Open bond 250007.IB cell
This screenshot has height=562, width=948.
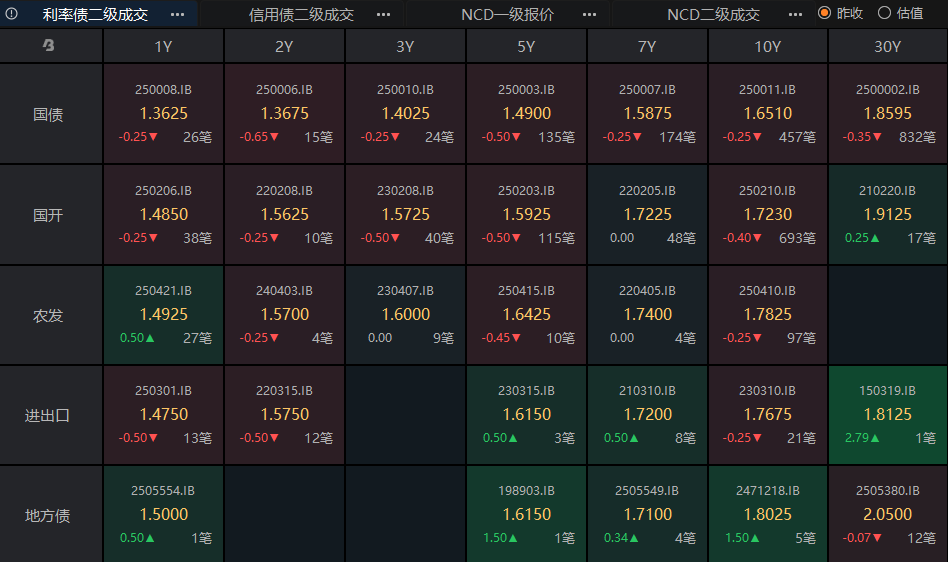[647, 114]
